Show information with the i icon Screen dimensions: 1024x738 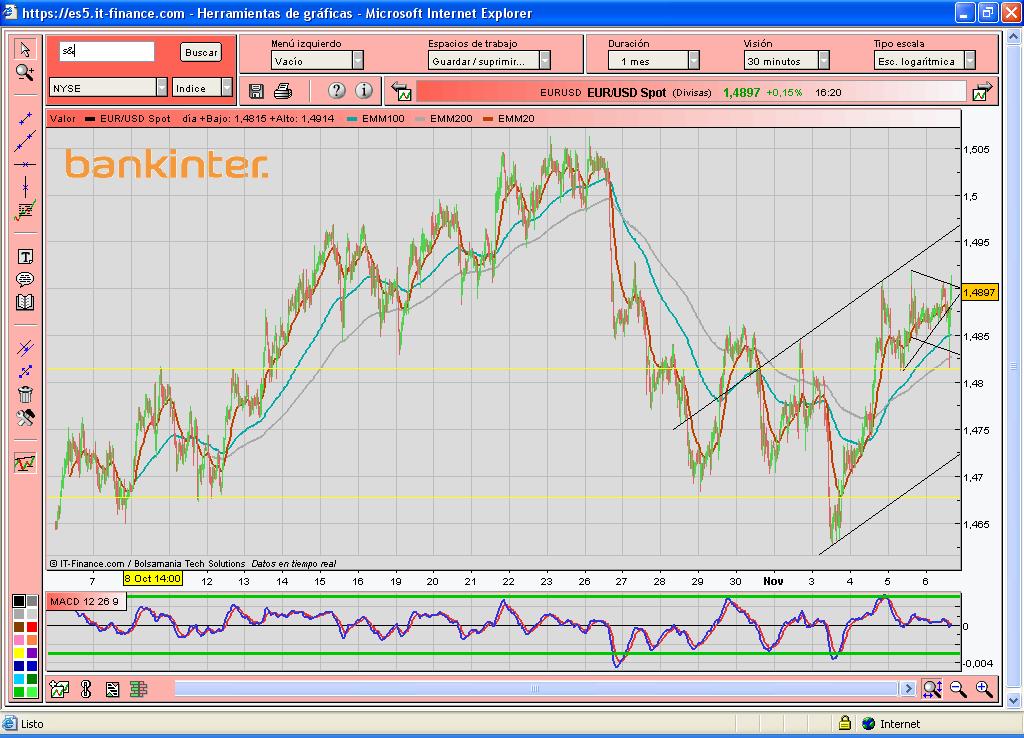(364, 90)
